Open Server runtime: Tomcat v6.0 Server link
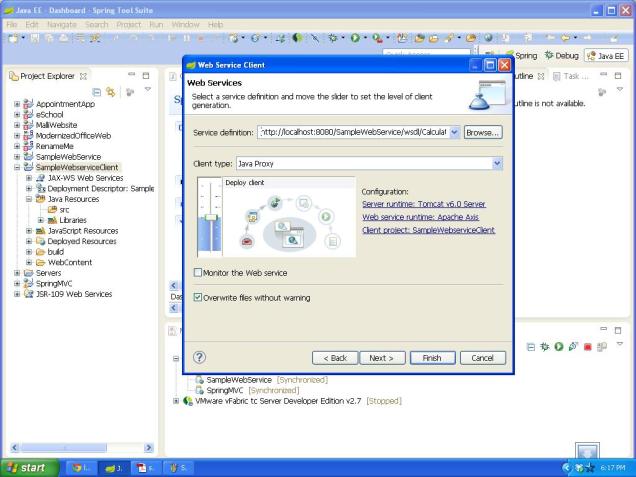This screenshot has height=477, width=636. point(423,204)
